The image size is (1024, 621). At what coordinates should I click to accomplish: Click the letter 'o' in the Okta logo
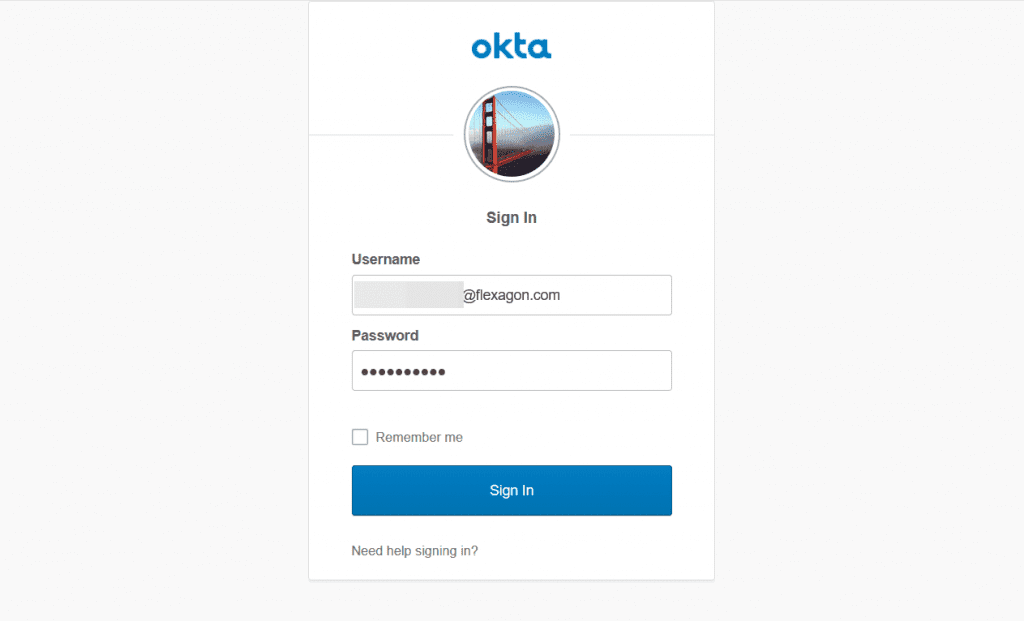[x=481, y=48]
